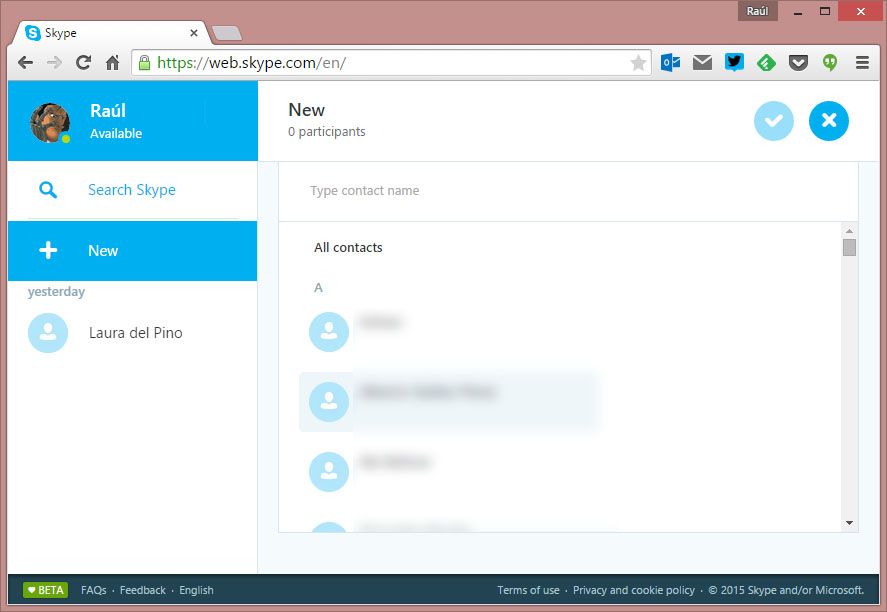The width and height of the screenshot is (887, 612).
Task: Click the plus icon beside New
Action: (48, 250)
